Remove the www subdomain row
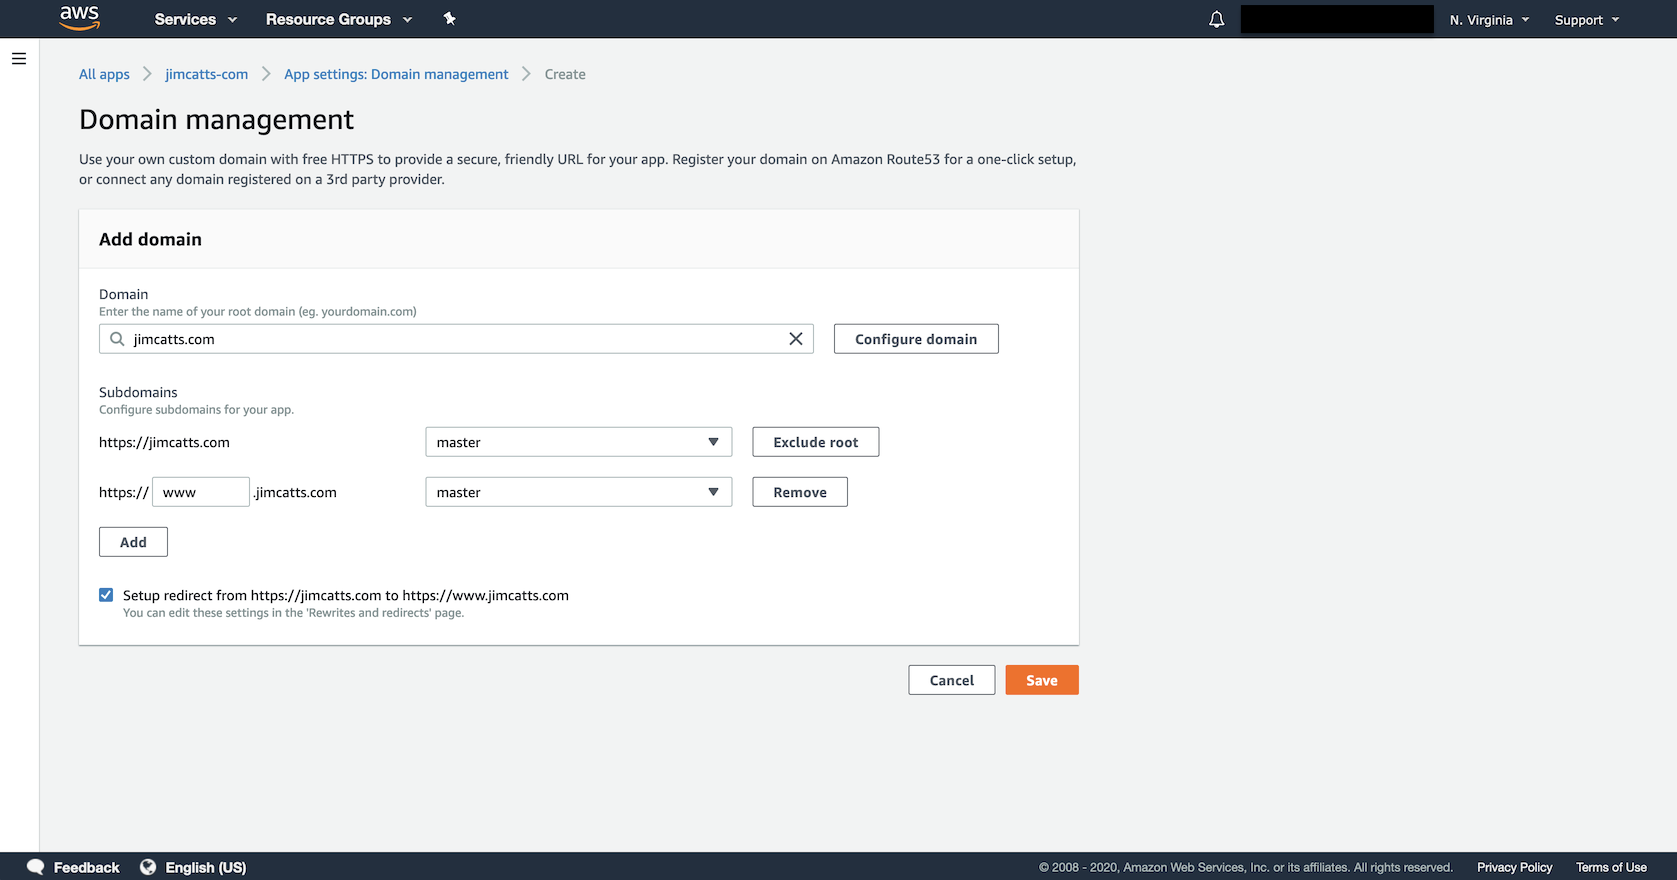 [800, 492]
